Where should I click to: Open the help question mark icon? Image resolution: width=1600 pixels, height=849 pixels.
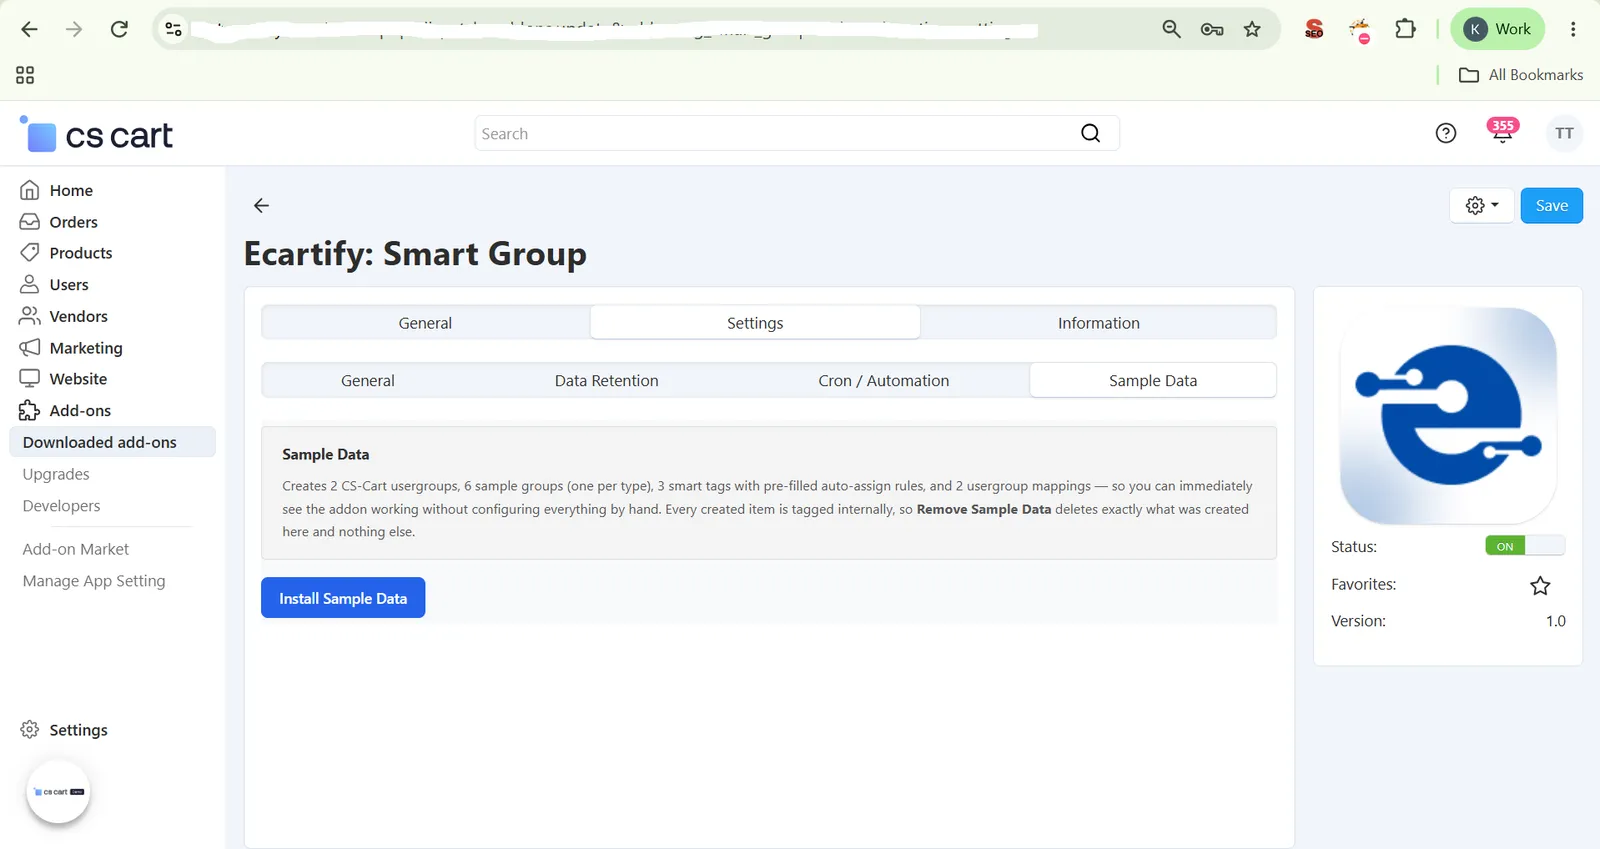coord(1446,133)
